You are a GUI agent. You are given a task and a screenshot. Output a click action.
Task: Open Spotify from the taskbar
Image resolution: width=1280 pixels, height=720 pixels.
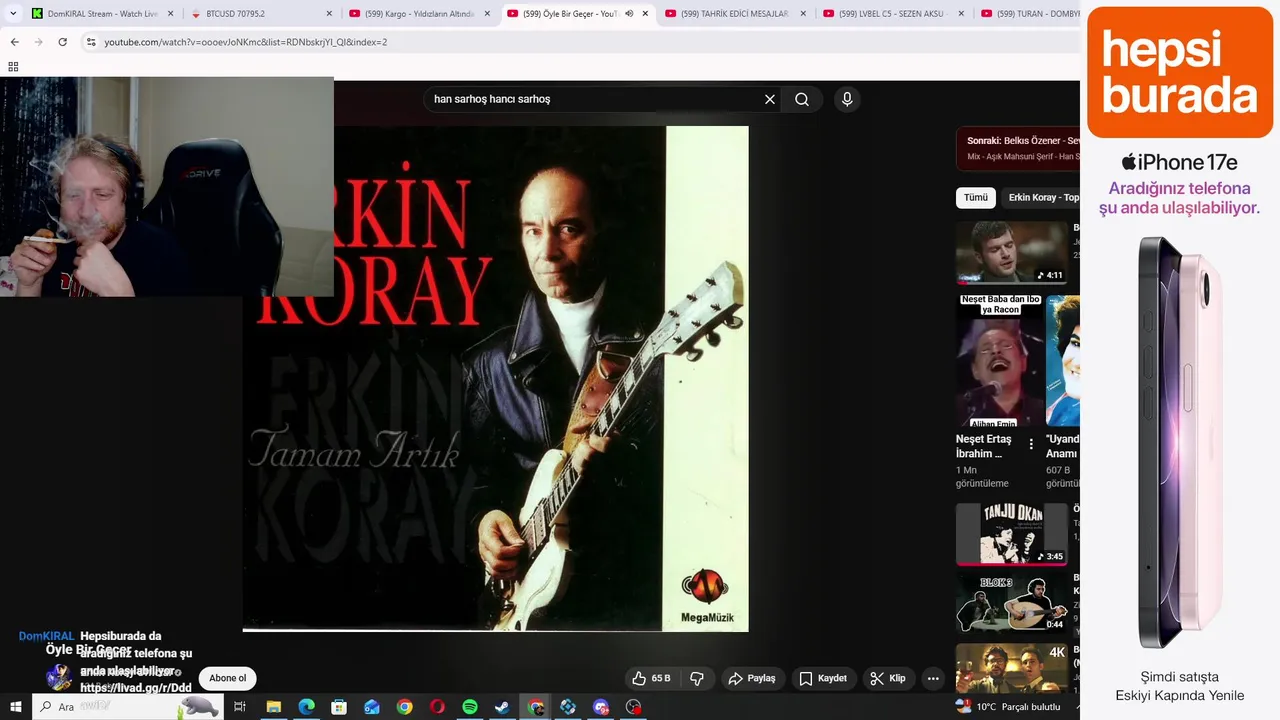(x=470, y=707)
